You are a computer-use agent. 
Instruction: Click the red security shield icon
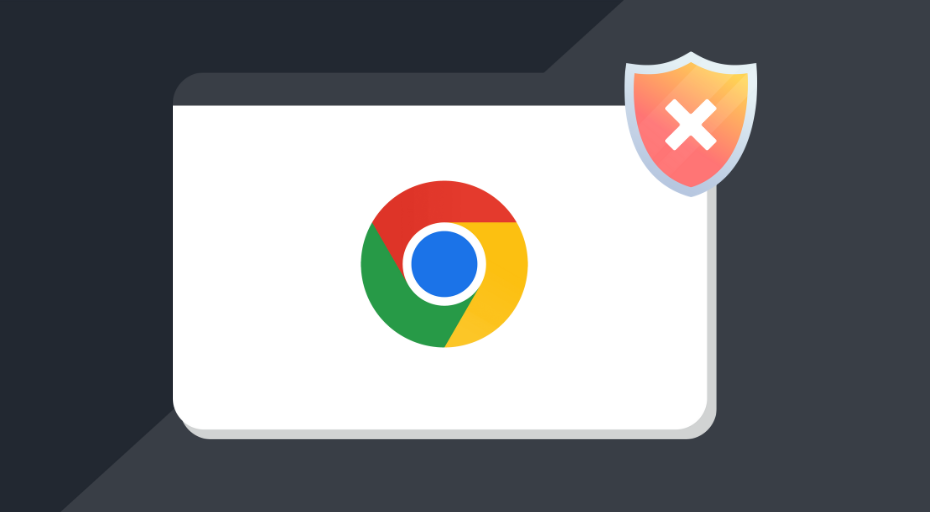click(691, 123)
